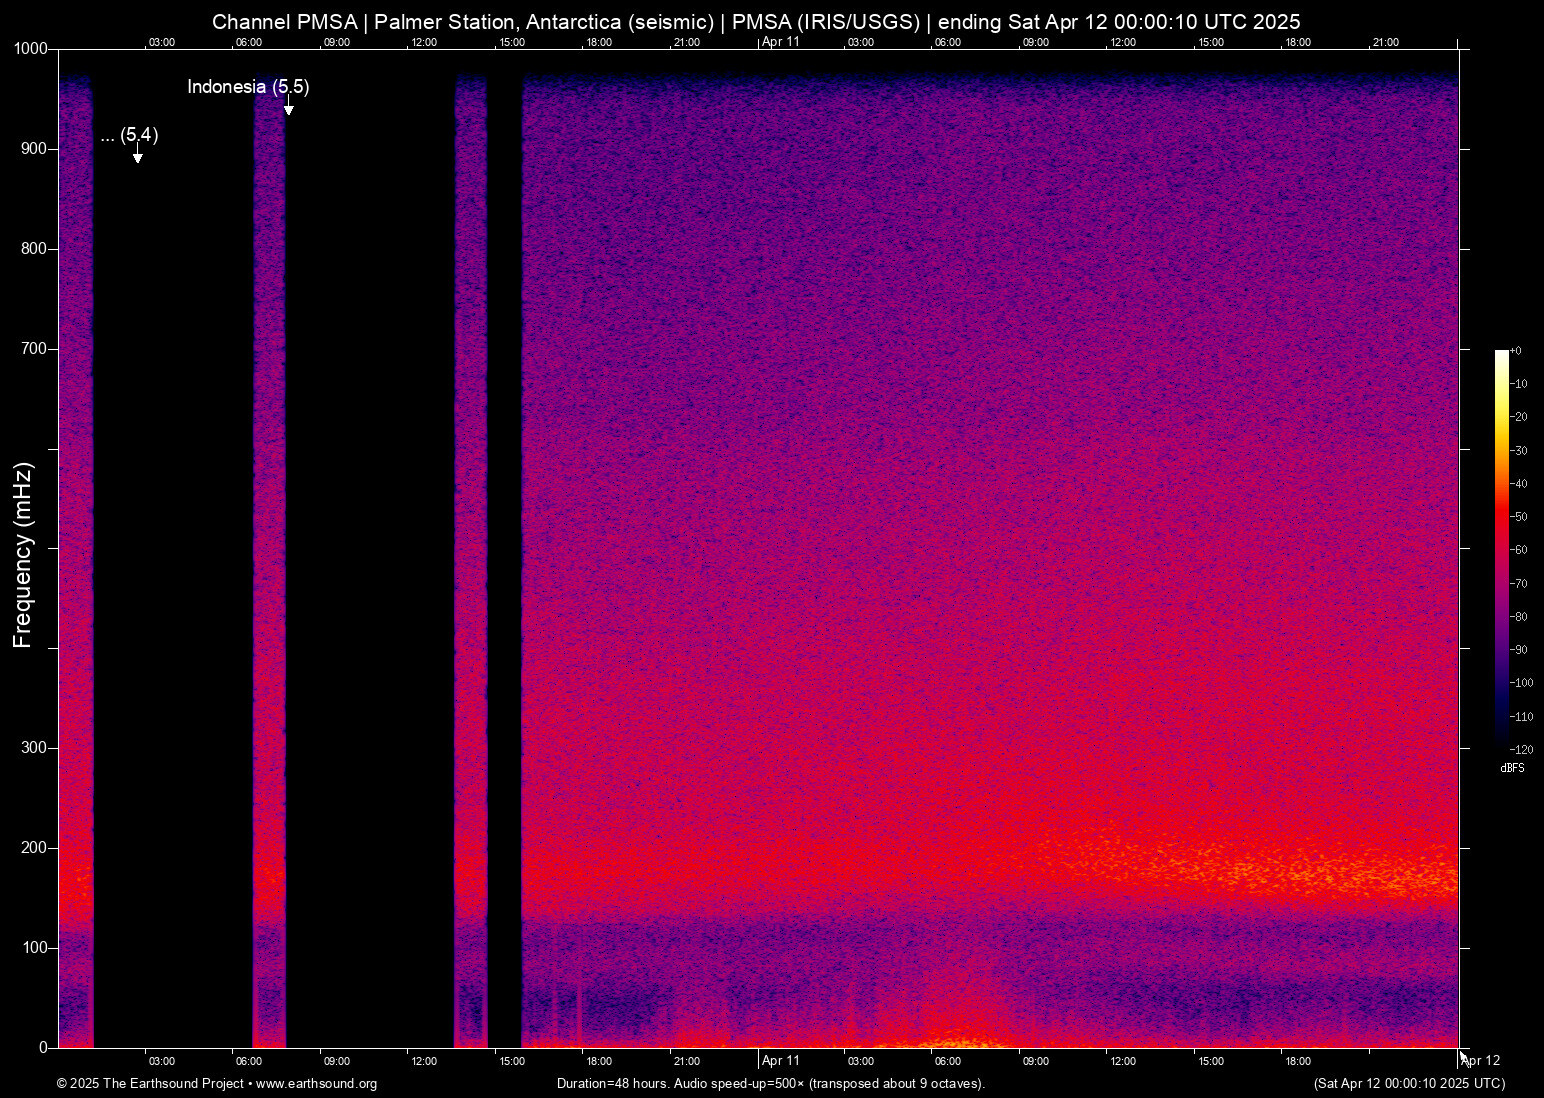Click the Apr 12 date label at bottom right
The image size is (1544, 1098).
click(x=1481, y=1061)
